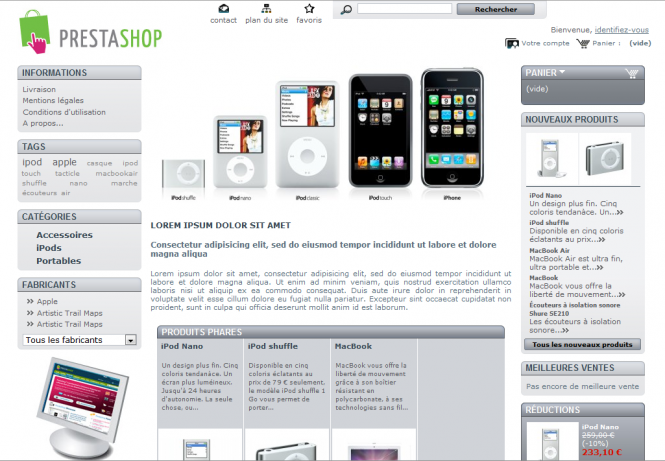Open the NOUVEAUX PRODUITS block title
This screenshot has height=461, width=665.
572,120
